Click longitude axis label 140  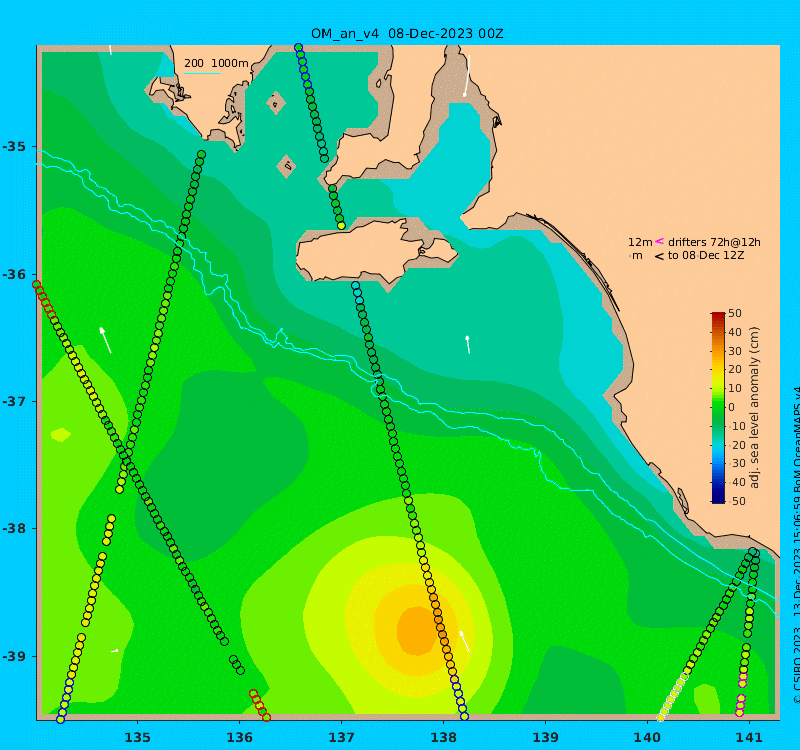647,737
